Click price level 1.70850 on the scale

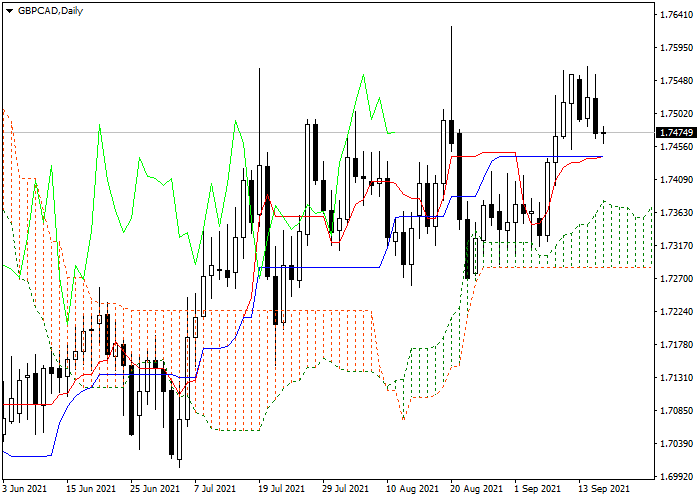point(677,411)
